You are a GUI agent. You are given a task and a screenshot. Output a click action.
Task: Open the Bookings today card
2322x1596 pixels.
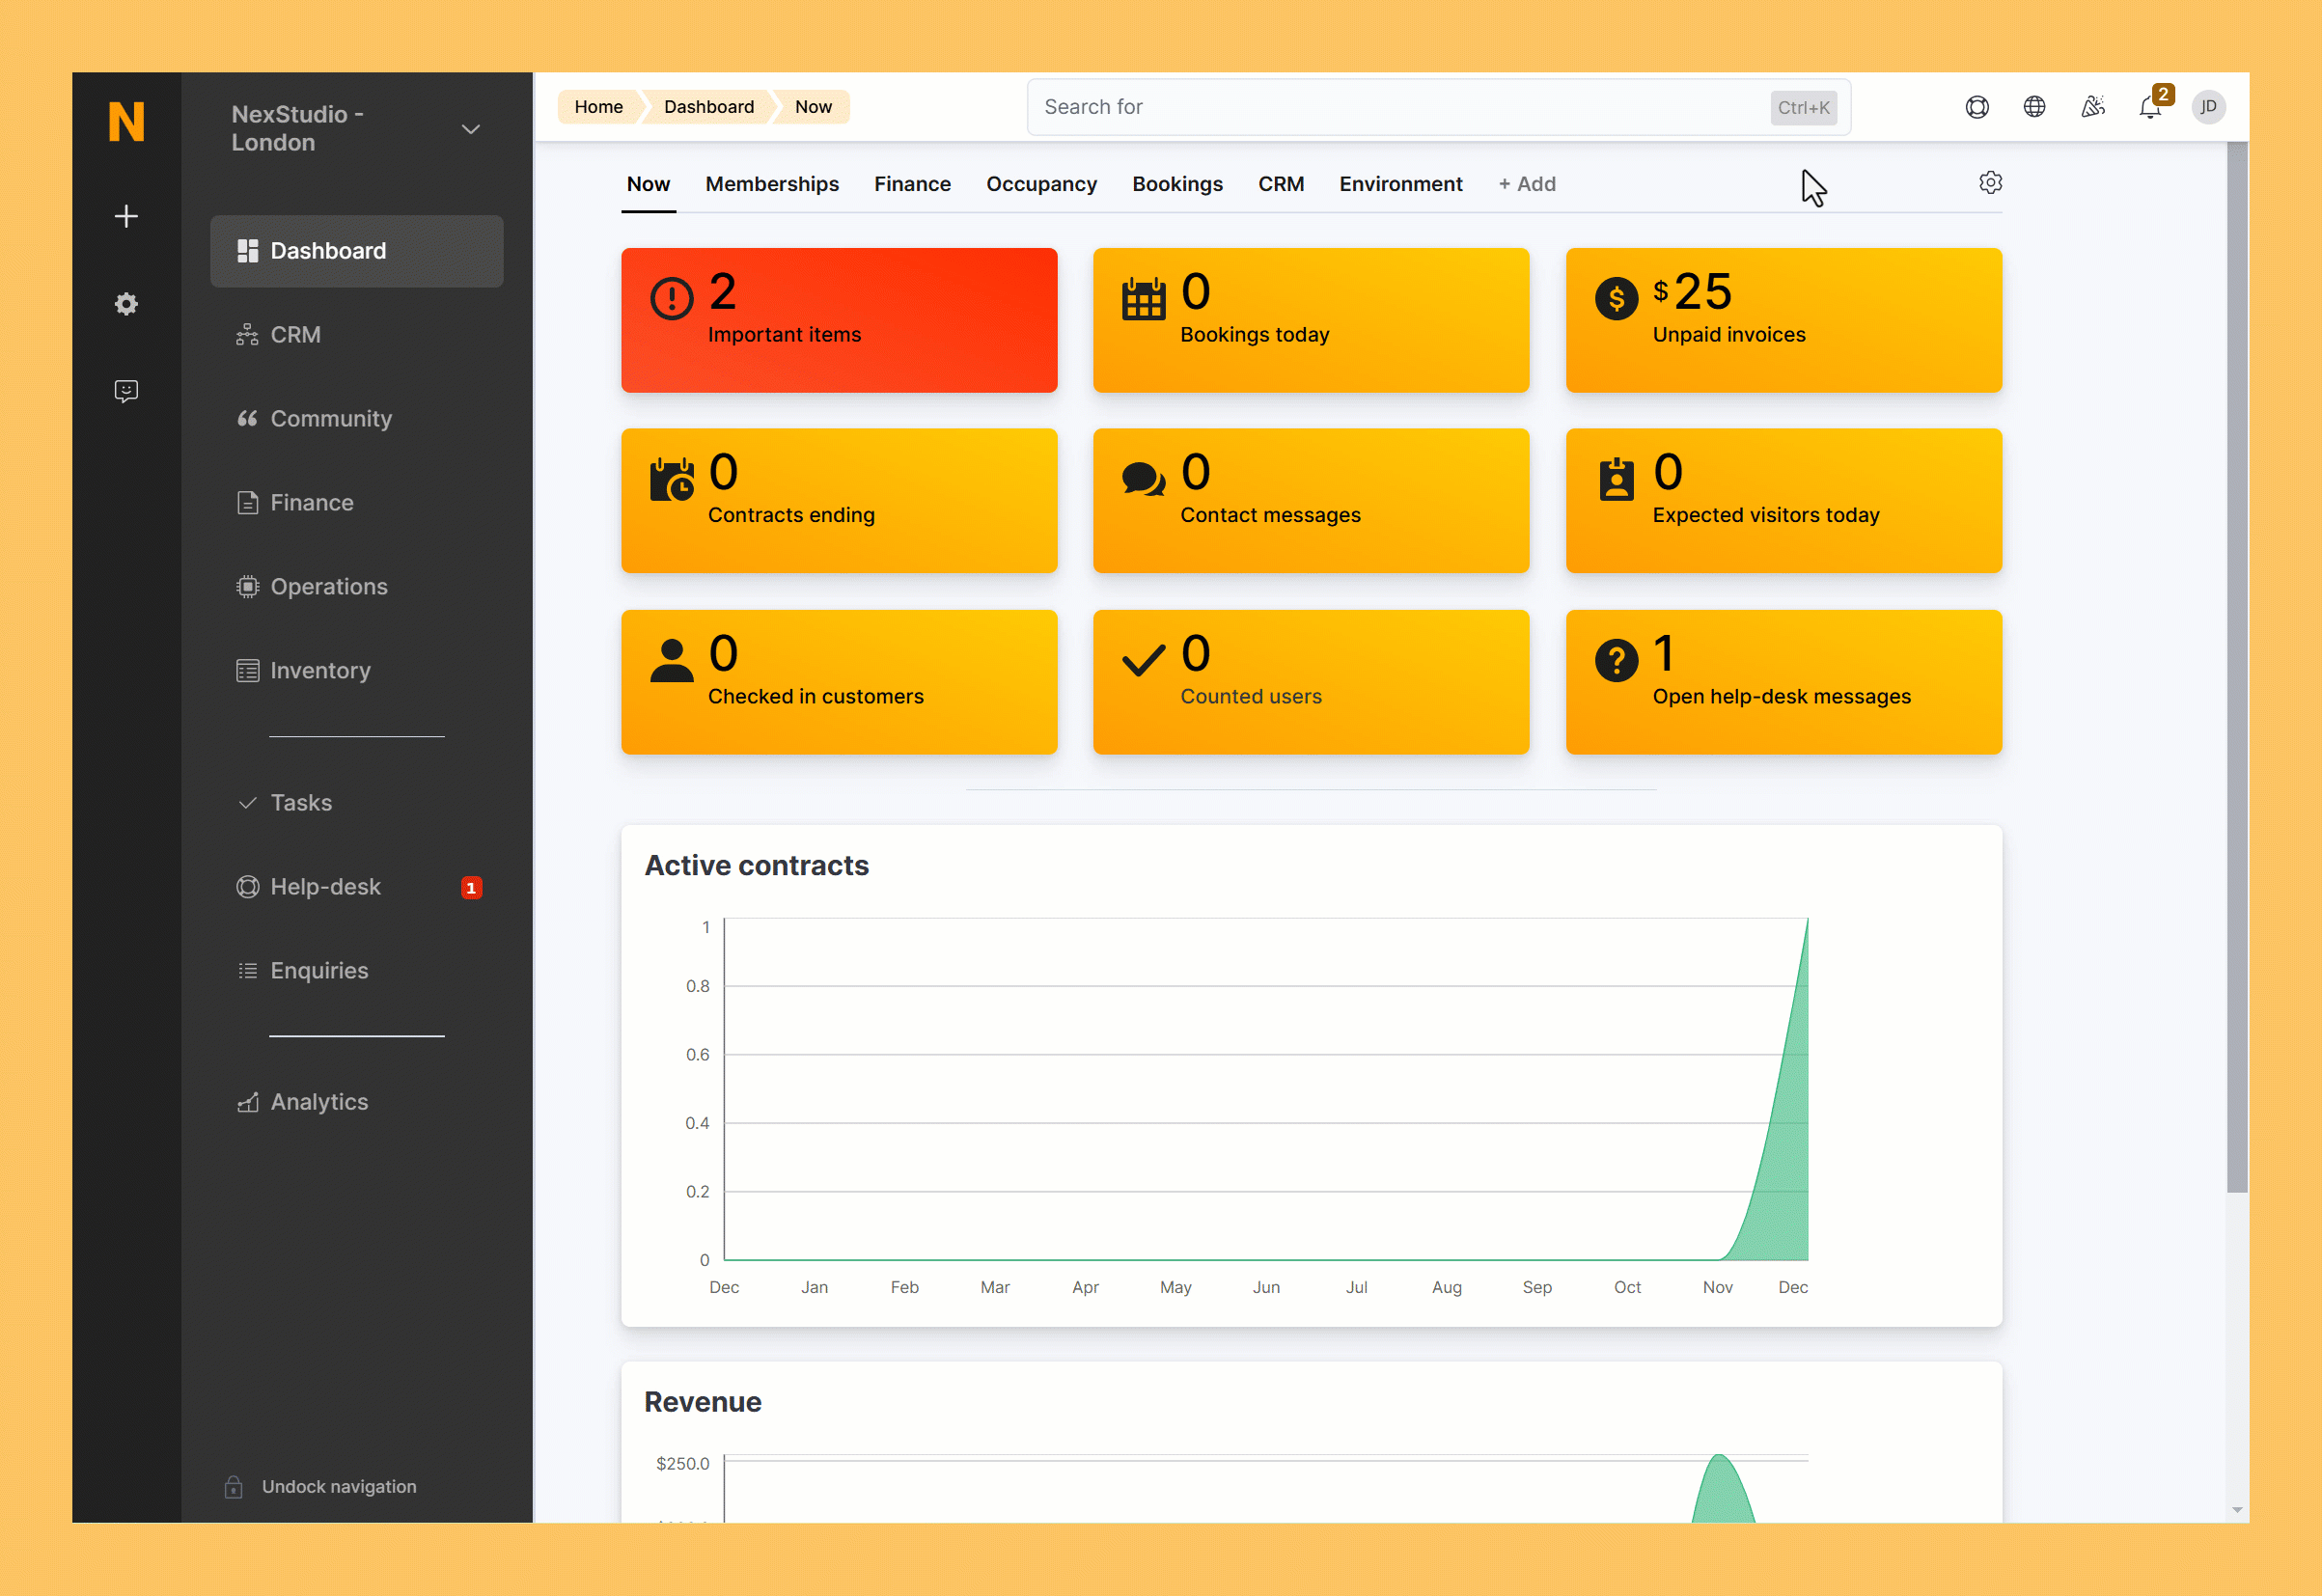point(1311,320)
